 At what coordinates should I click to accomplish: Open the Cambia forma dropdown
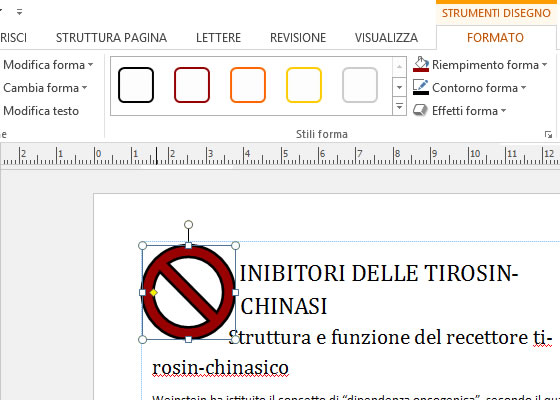(45, 88)
